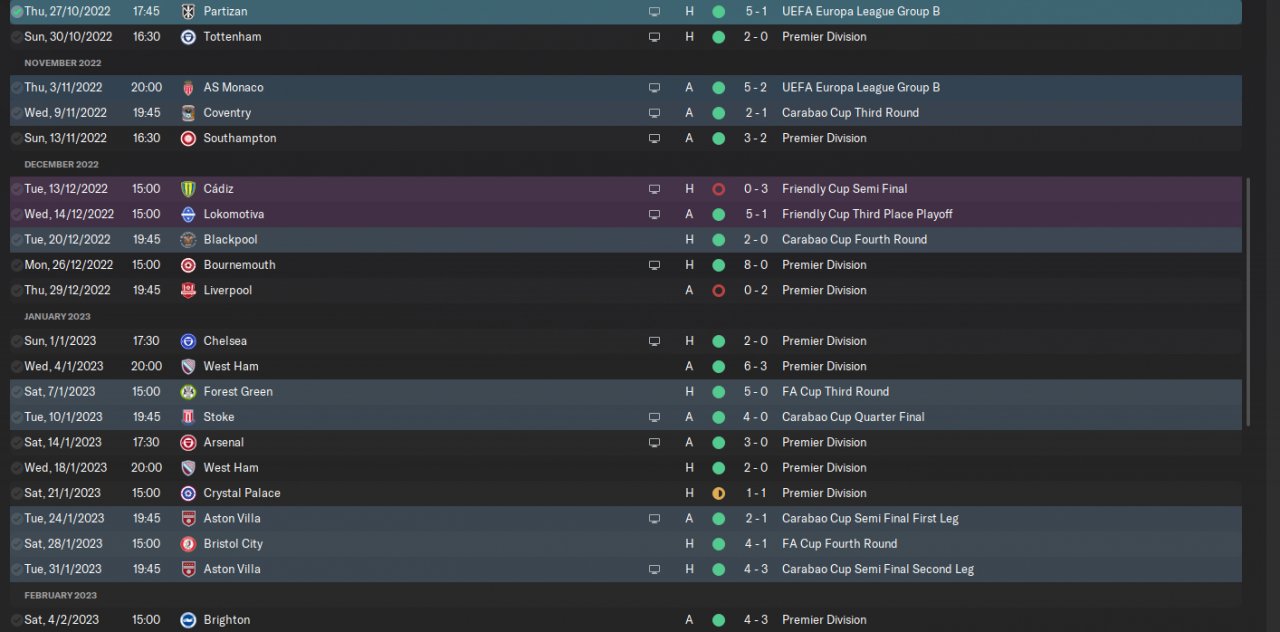
Task: Open Carabao Cup Semi Final First Leg link
Action: (870, 518)
